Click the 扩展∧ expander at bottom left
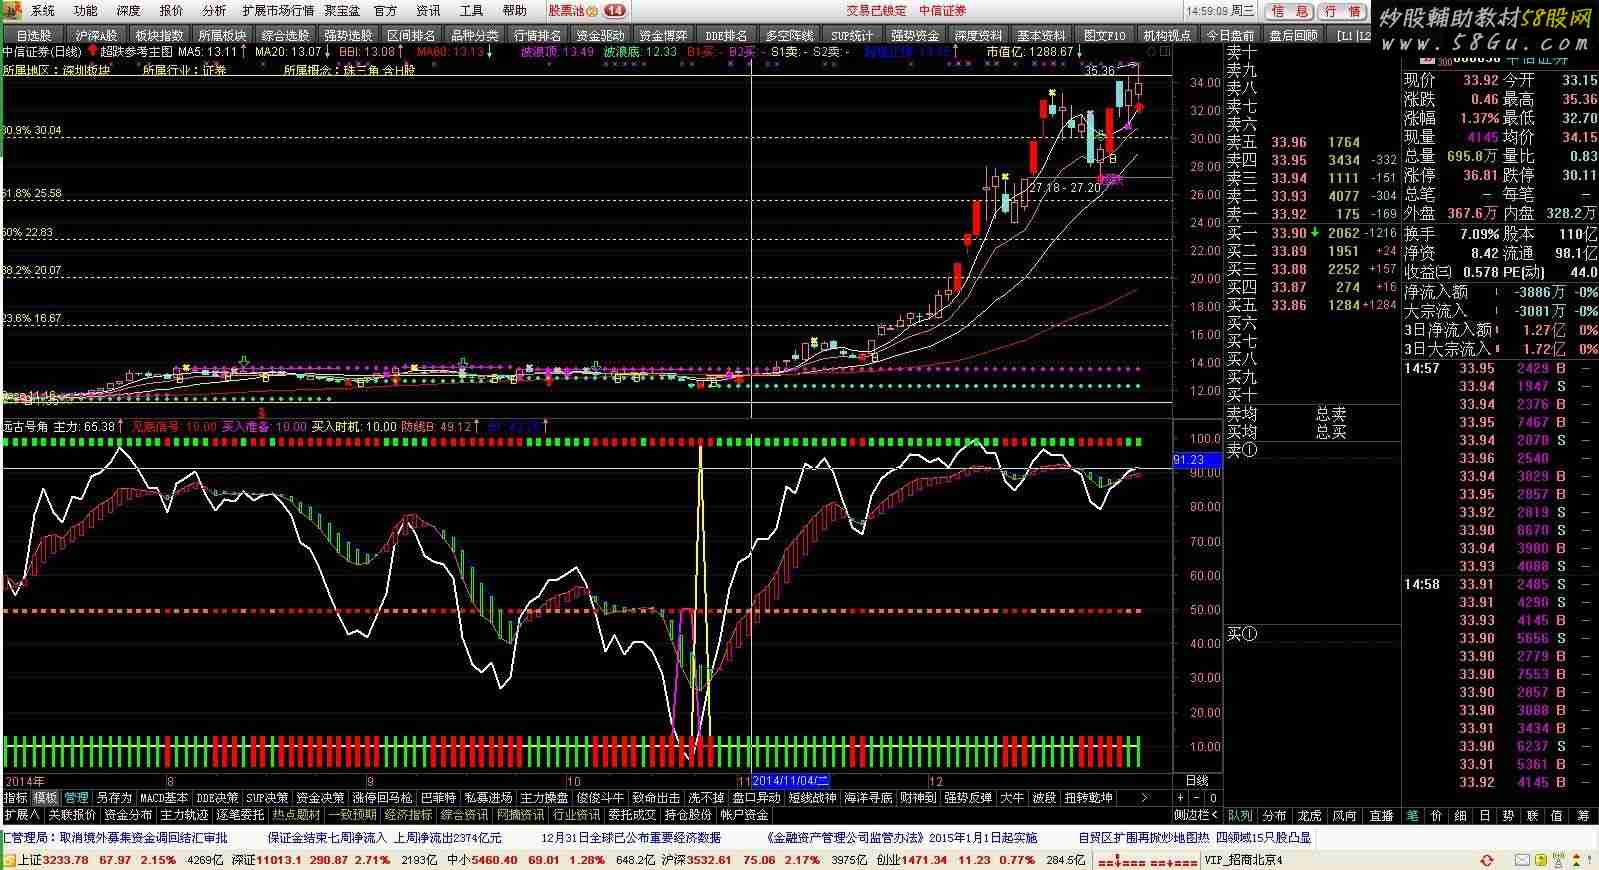Screen dimensions: 1599x870 22,815
